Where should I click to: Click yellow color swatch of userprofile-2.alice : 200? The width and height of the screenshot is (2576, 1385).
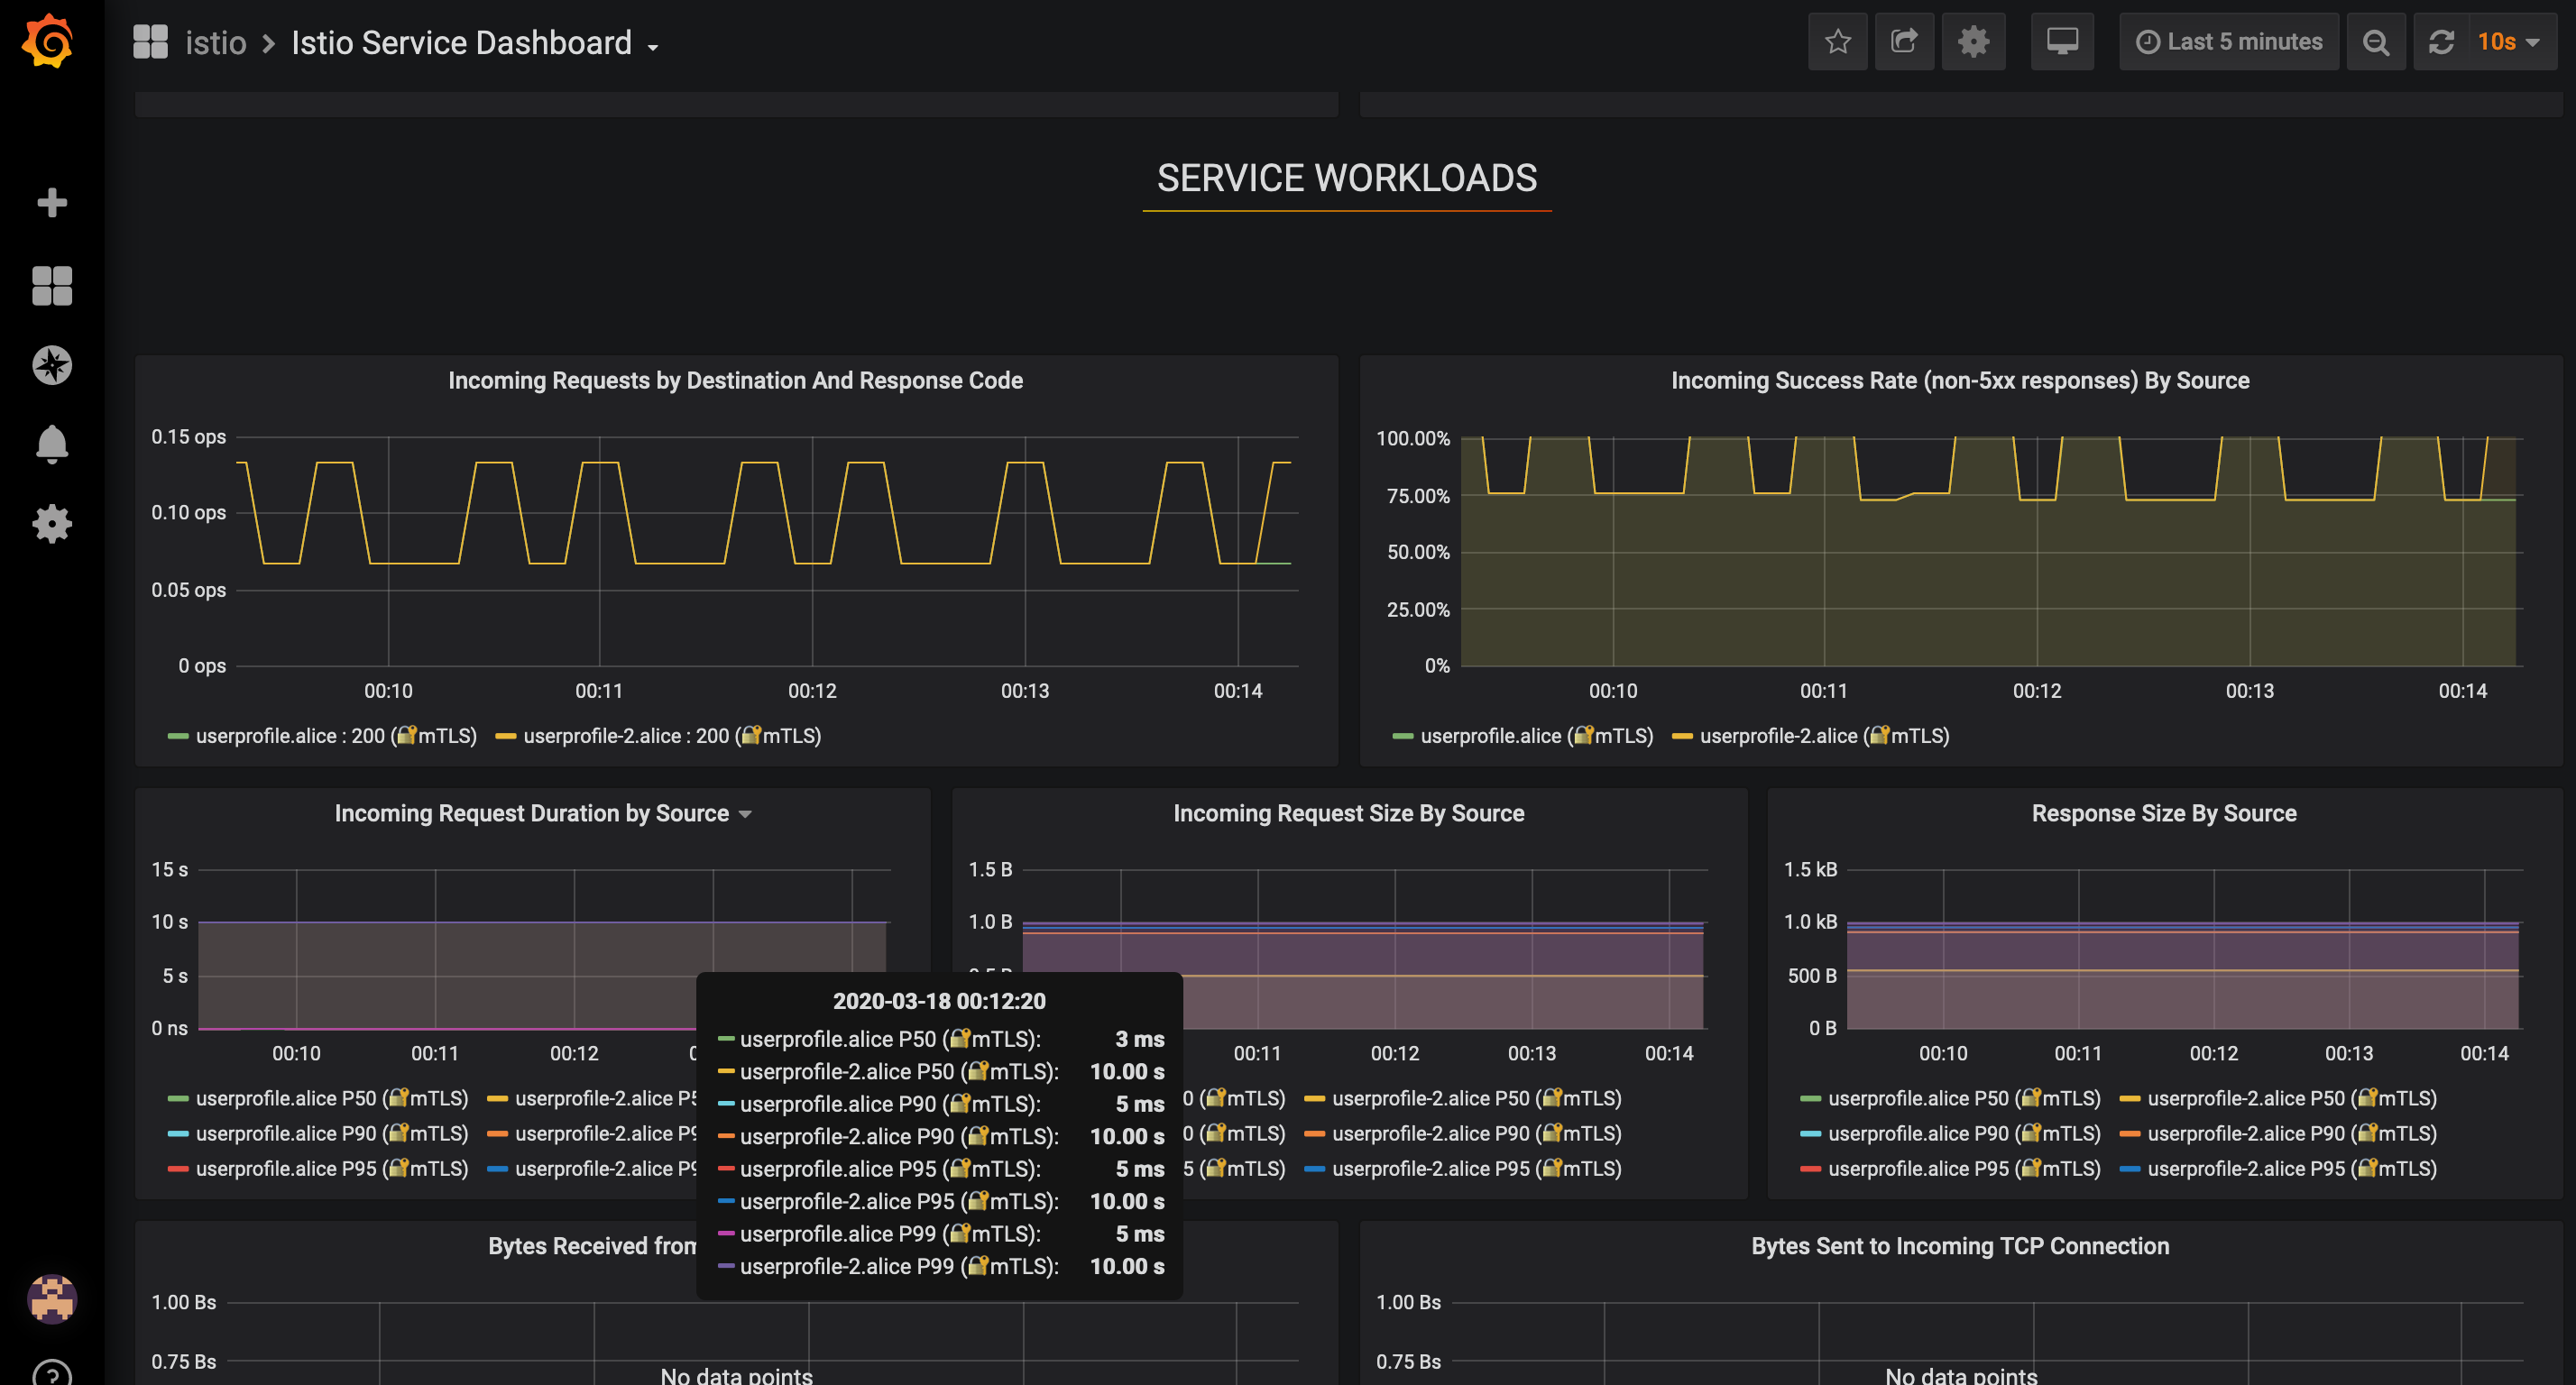506,737
